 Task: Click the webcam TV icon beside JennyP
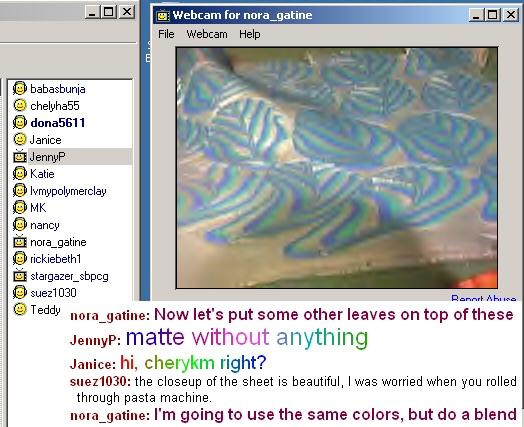20,156
